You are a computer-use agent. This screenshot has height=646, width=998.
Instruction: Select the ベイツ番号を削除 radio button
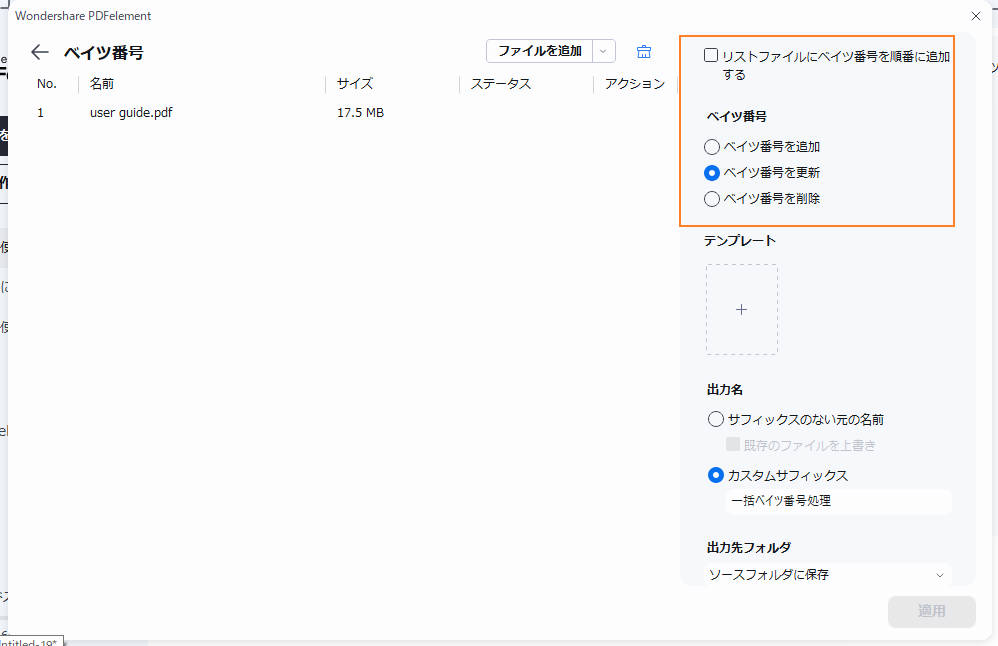(x=711, y=198)
